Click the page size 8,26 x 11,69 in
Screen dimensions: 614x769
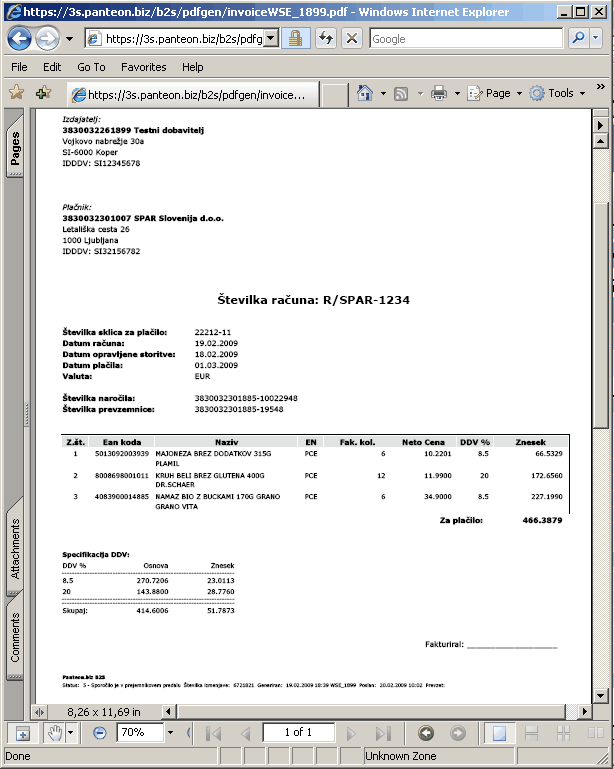pyautogui.click(x=103, y=712)
